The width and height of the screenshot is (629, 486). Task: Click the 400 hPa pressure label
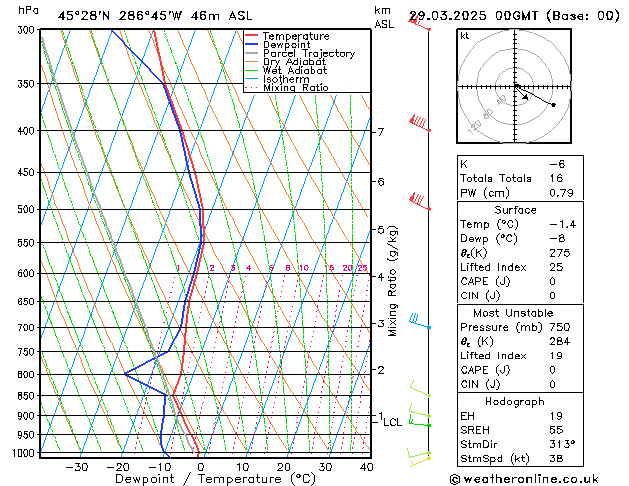[x=28, y=131]
